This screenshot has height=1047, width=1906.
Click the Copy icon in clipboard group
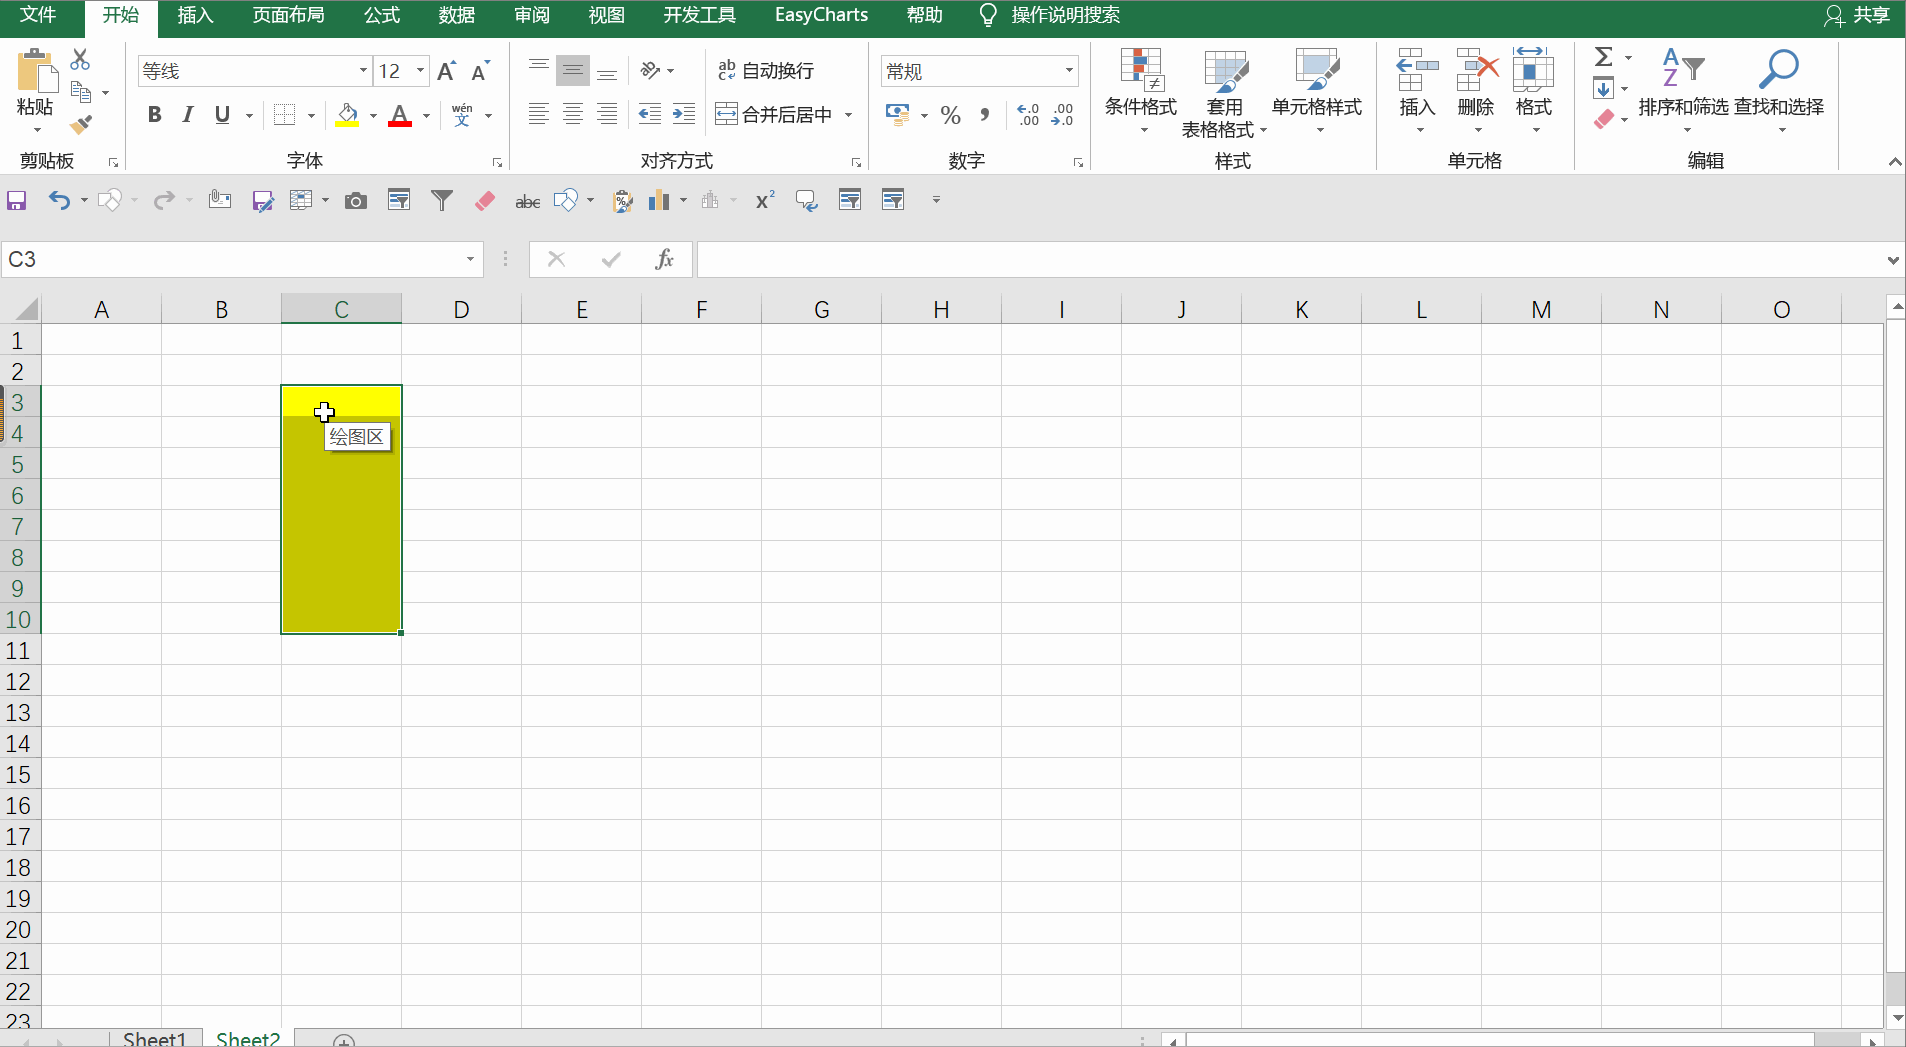81,92
